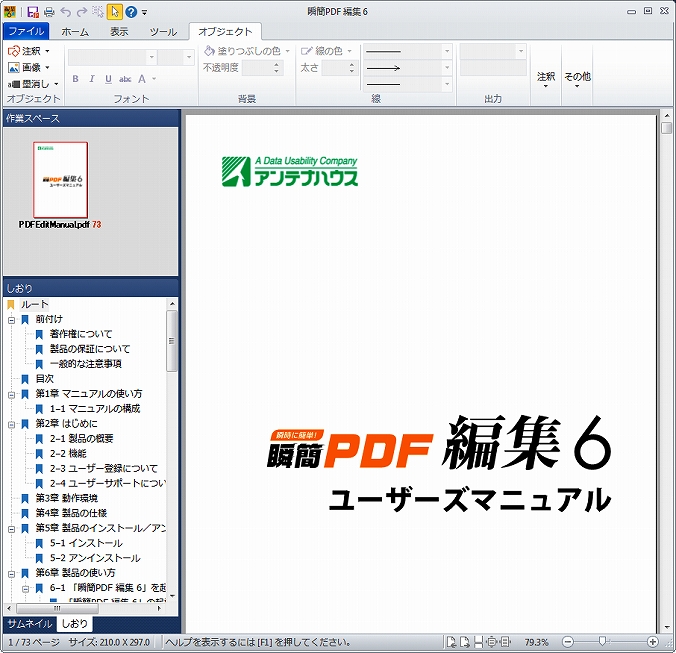676x653 pixels.
Task: Open the 製品の保証について bookmark
Action: tap(90, 349)
